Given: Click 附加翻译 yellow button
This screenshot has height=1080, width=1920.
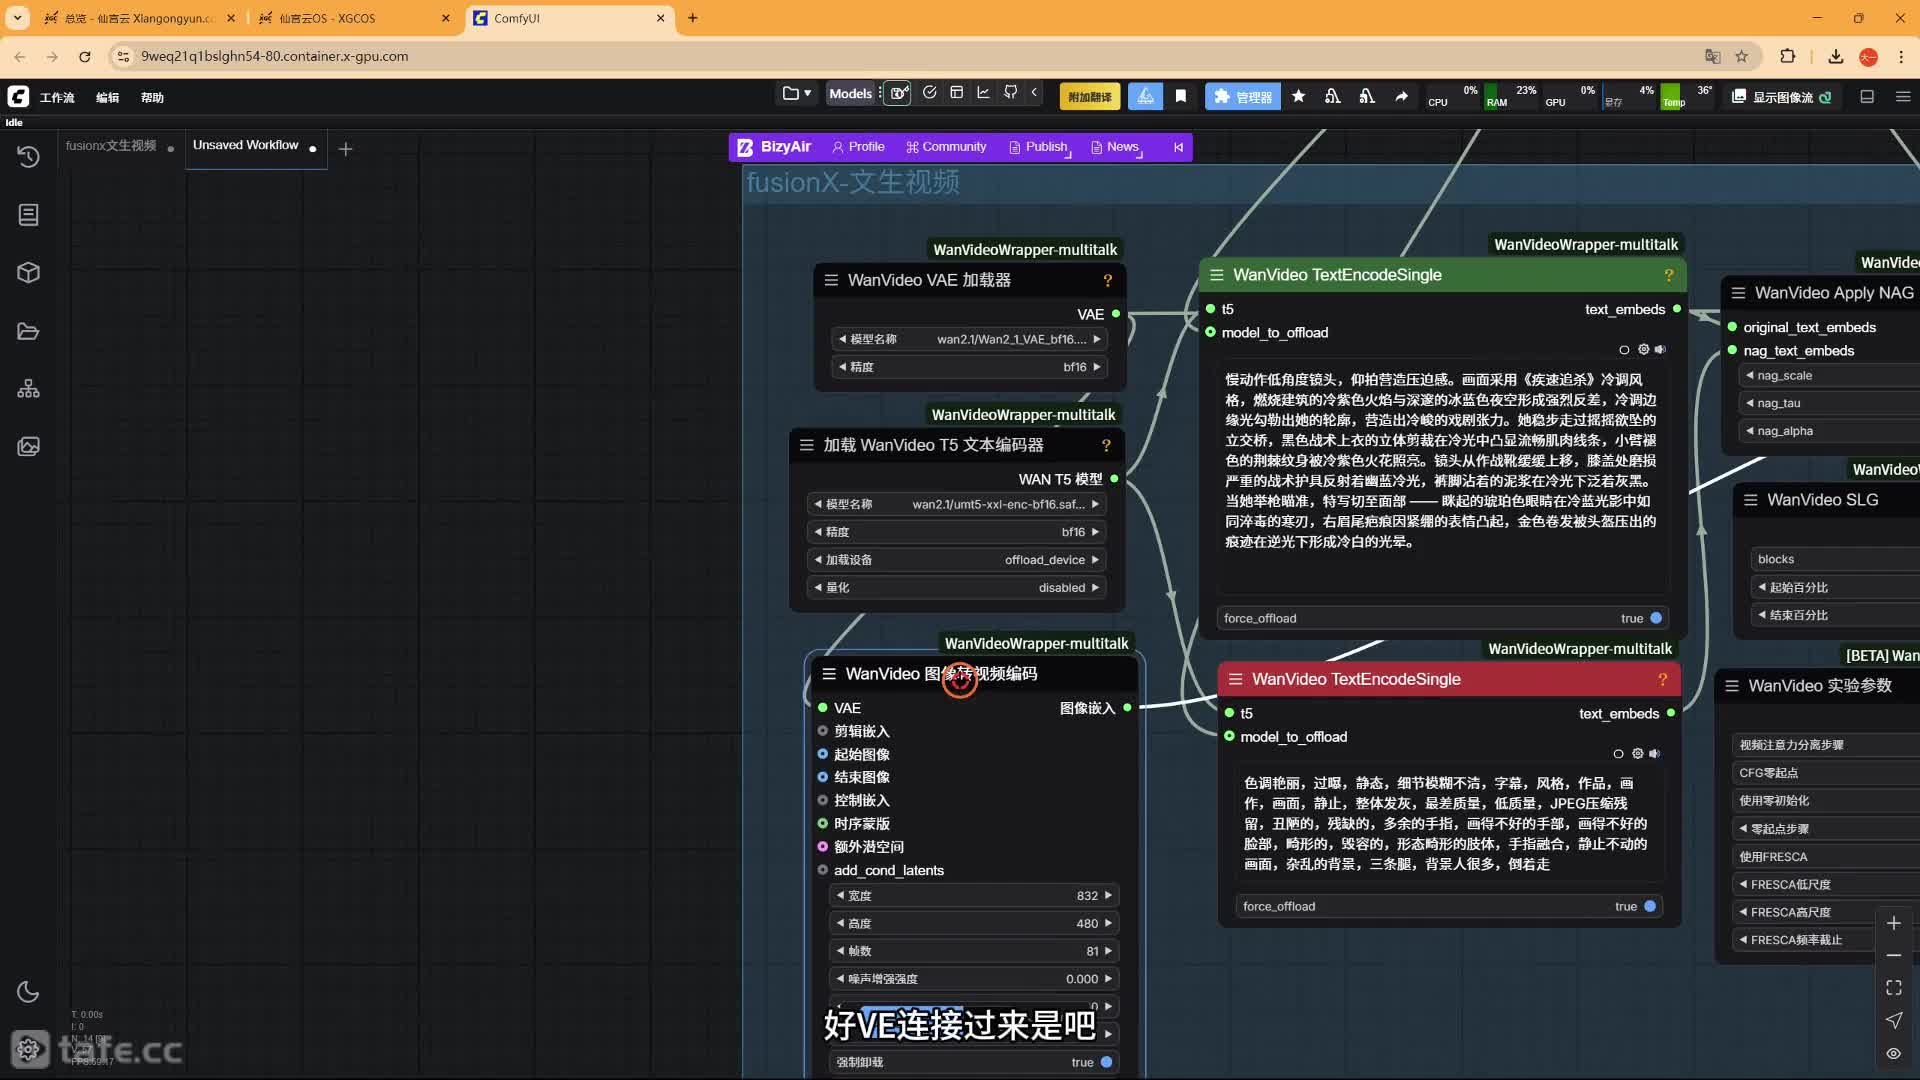Looking at the screenshot, I should (x=1089, y=96).
